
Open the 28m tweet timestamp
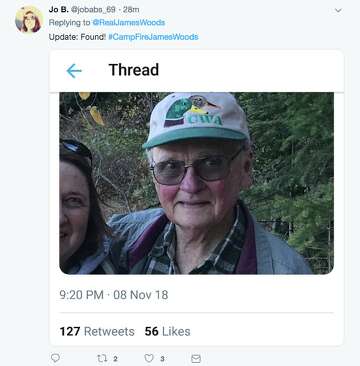131,9
